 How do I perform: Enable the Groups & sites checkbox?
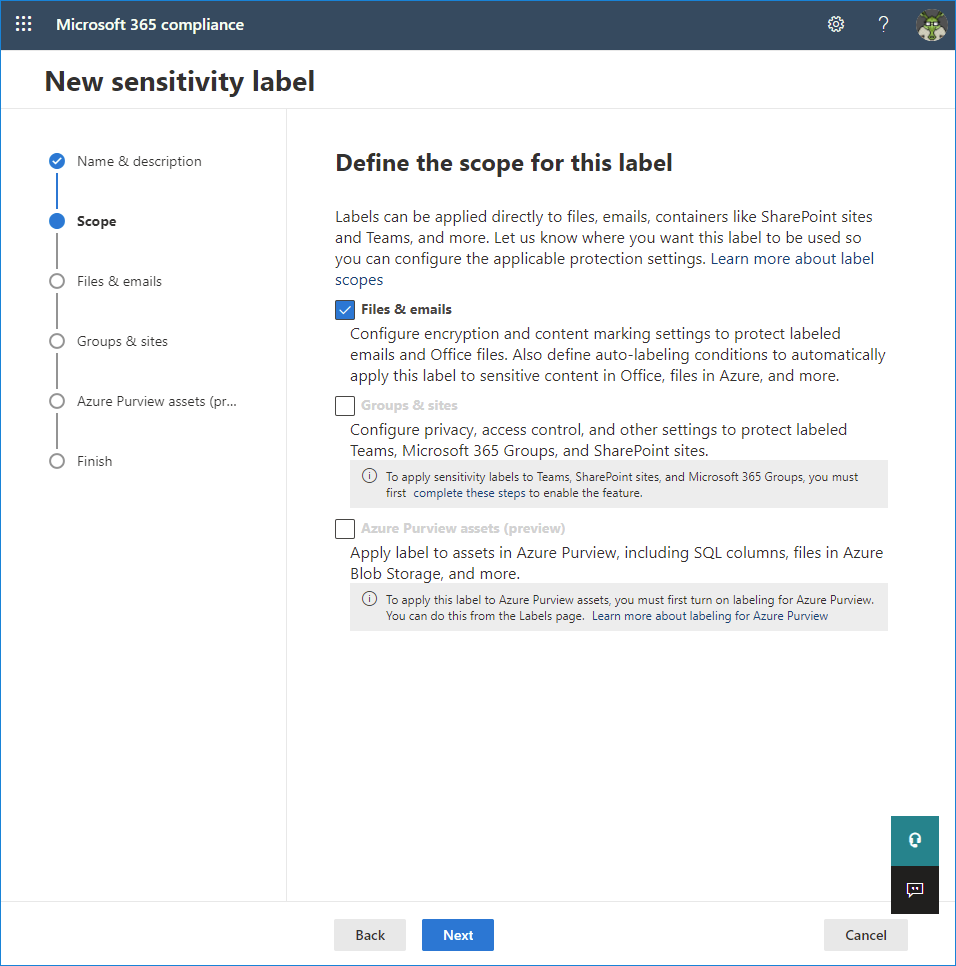344,405
